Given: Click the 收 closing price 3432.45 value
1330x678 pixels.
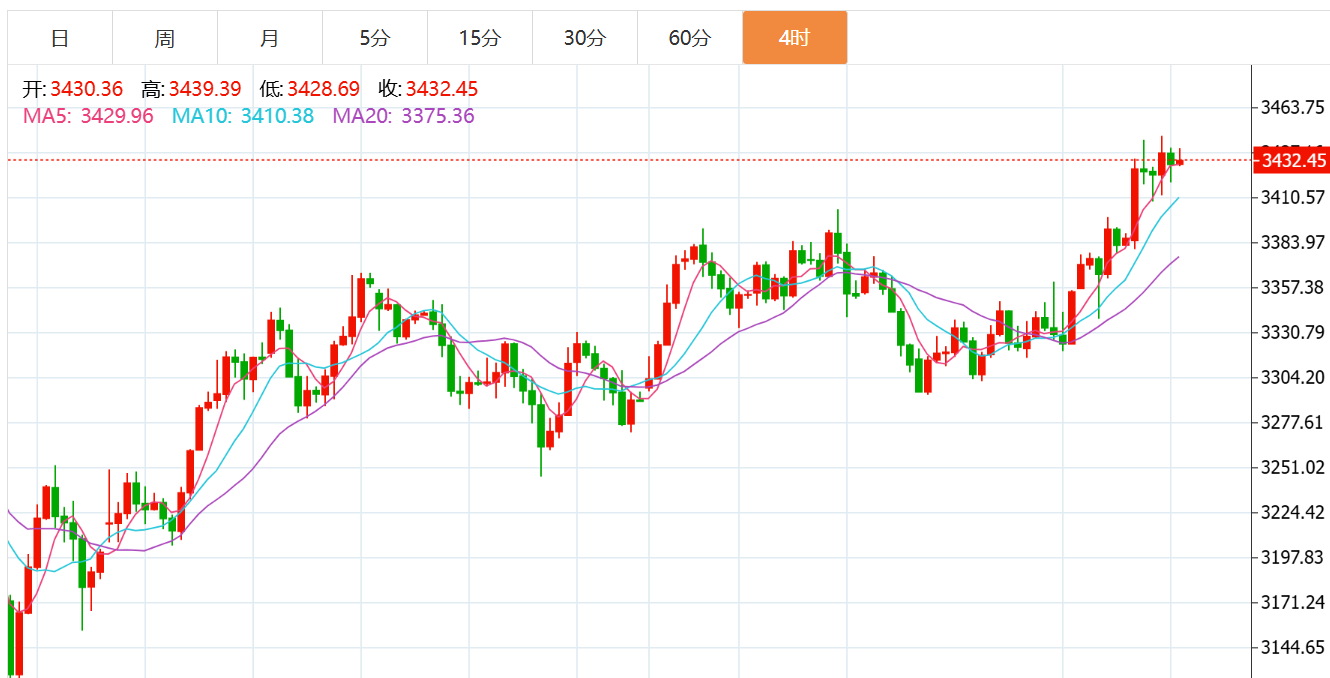Looking at the screenshot, I should [442, 89].
